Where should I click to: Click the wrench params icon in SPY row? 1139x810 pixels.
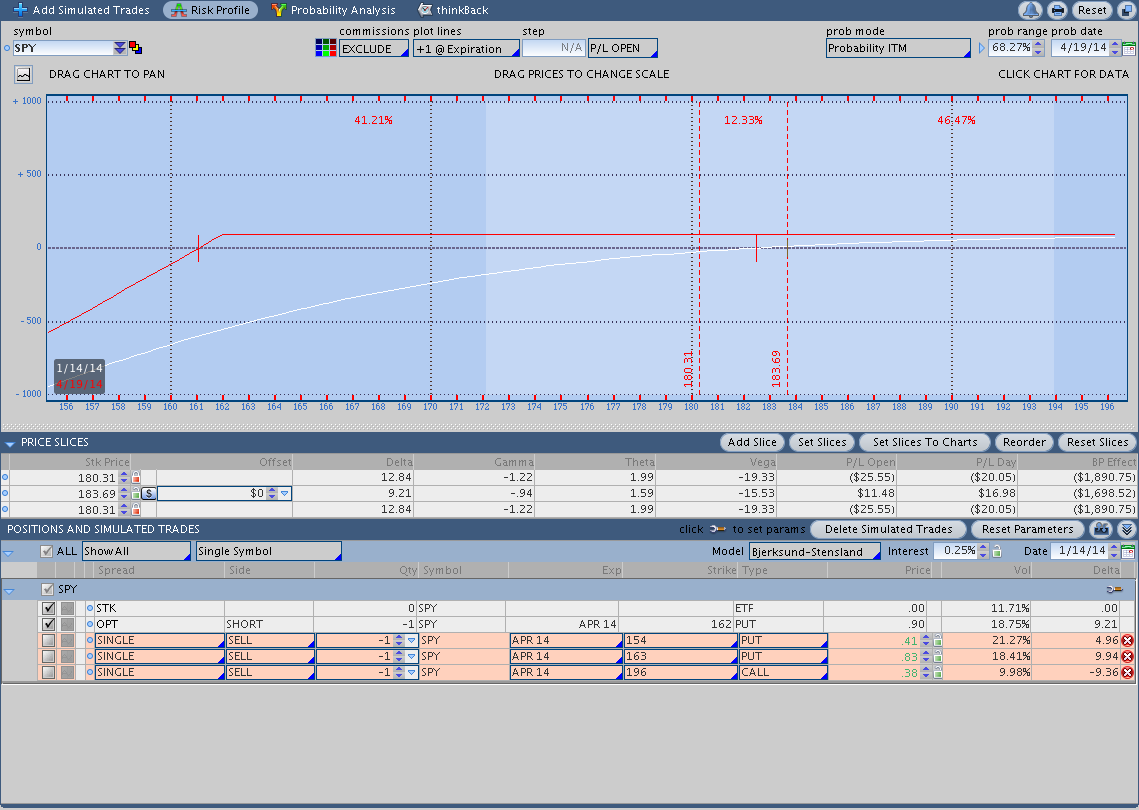(x=1114, y=589)
